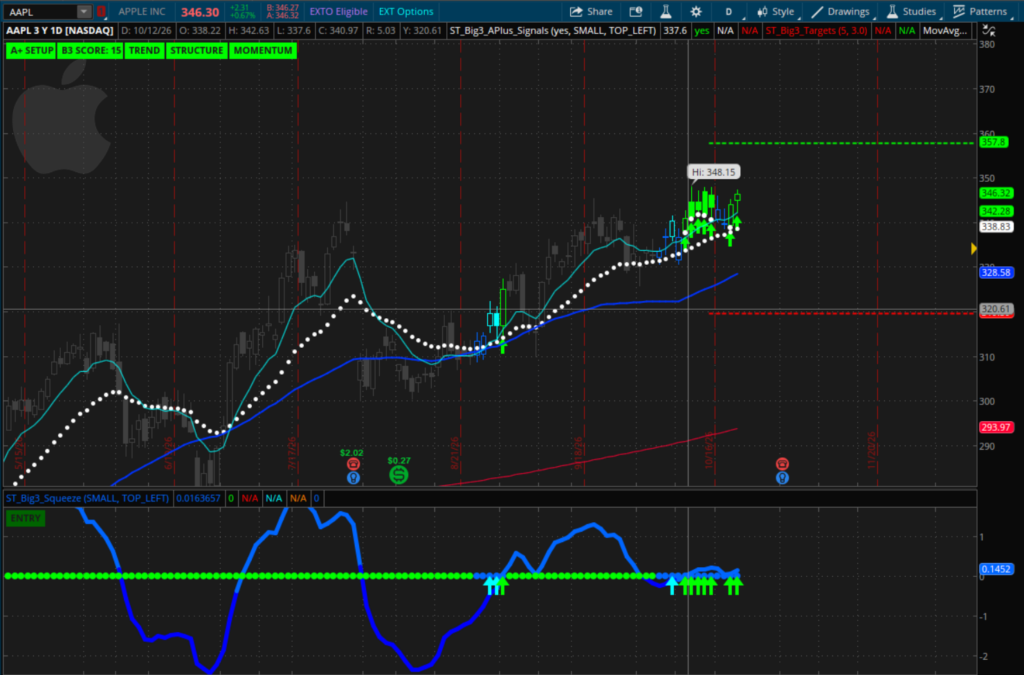Screen dimensions: 1024x675
Task: Click the STRUCTURE green label
Action: tap(197, 50)
